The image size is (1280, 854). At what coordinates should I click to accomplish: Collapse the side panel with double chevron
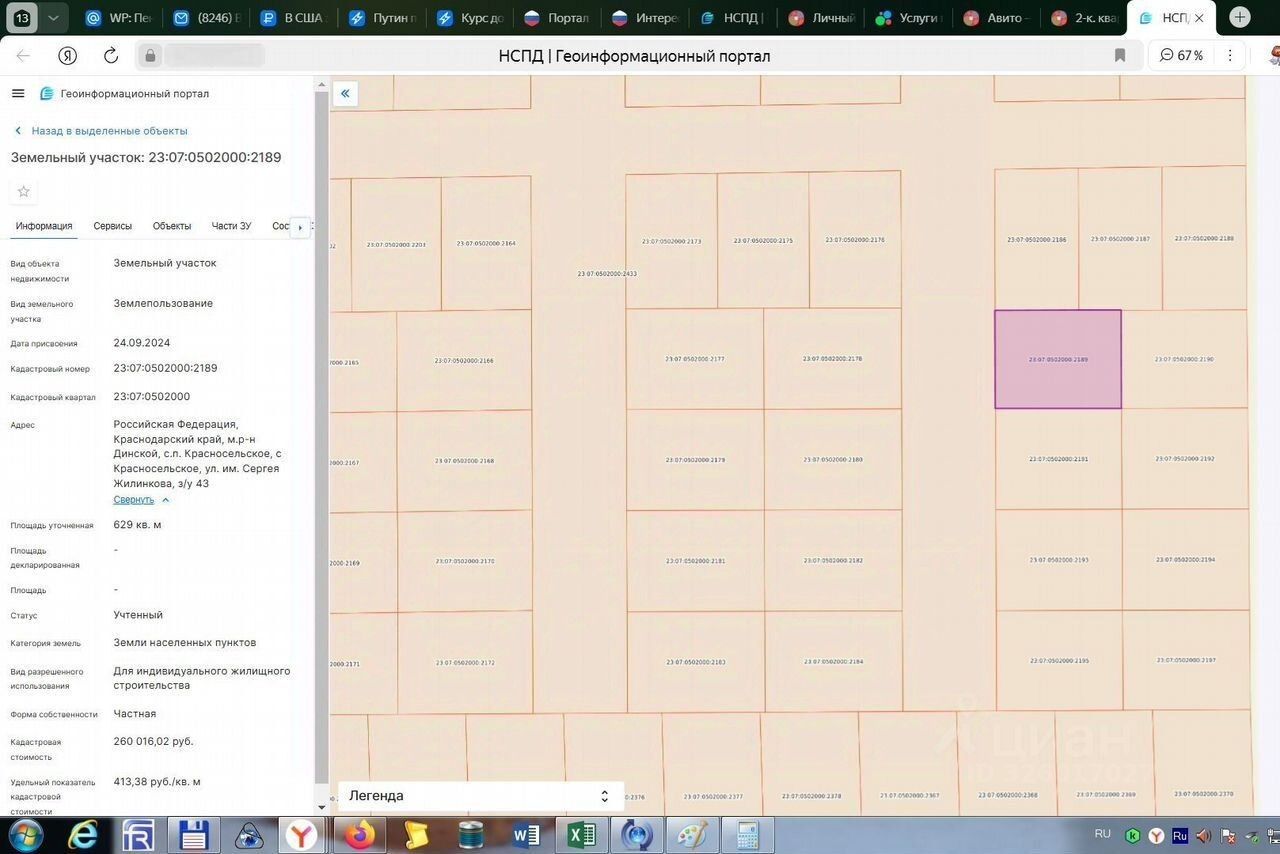pos(345,94)
